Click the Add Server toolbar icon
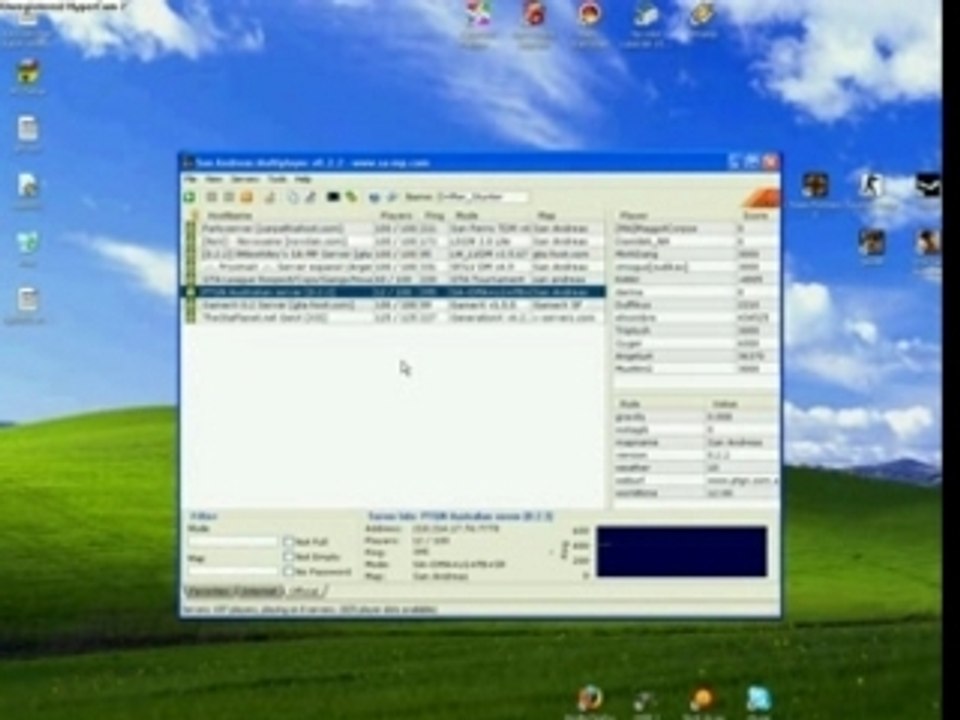 point(211,197)
